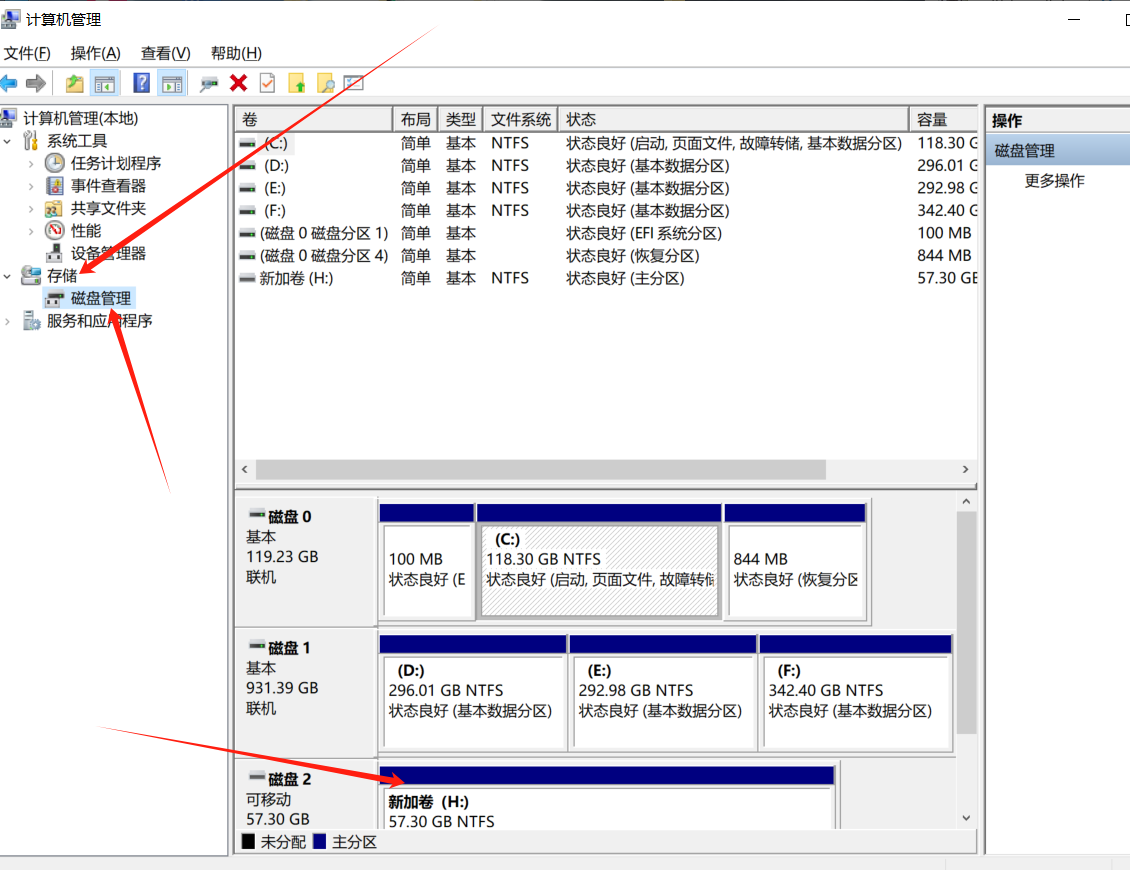Click the 计算机管理 title bar app icon
This screenshot has width=1130, height=870.
pyautogui.click(x=10, y=19)
